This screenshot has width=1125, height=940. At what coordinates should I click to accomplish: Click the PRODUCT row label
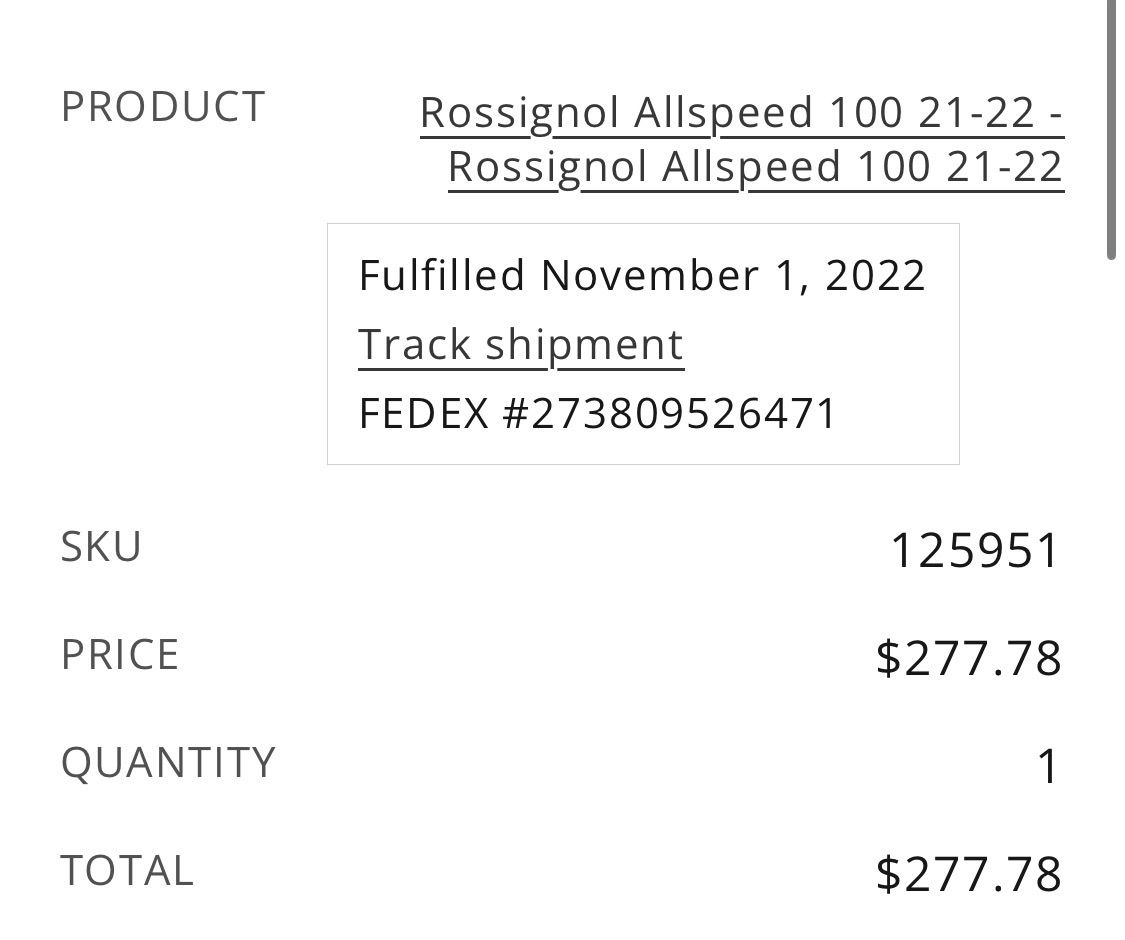[x=163, y=107]
